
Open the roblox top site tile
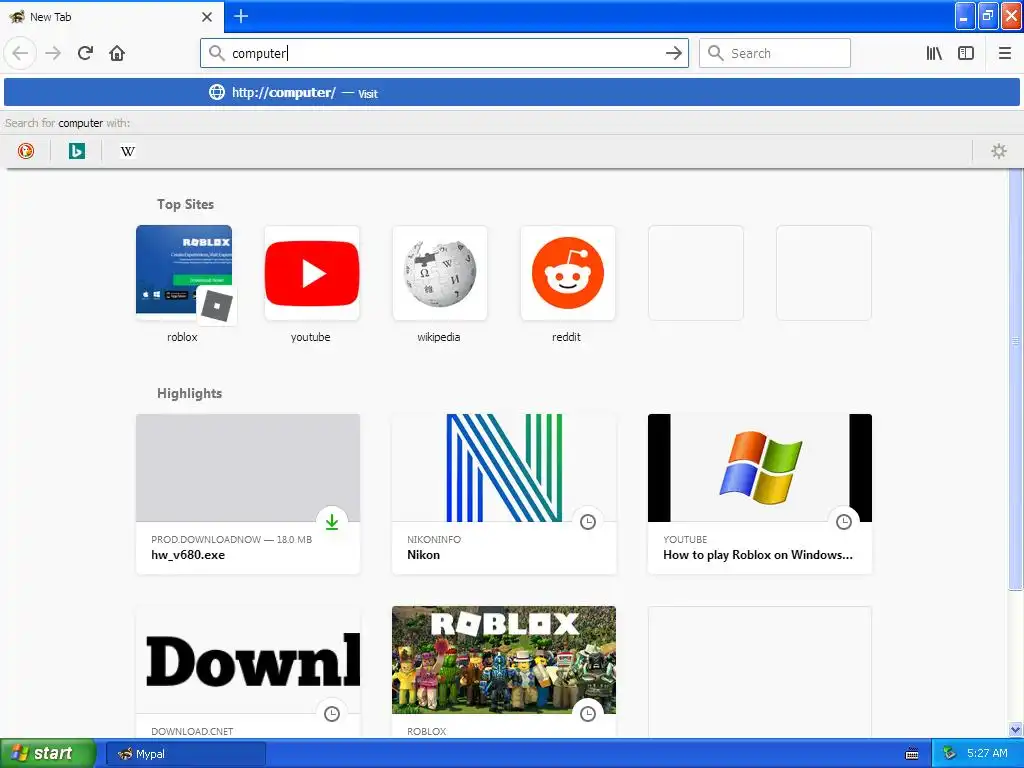click(184, 273)
